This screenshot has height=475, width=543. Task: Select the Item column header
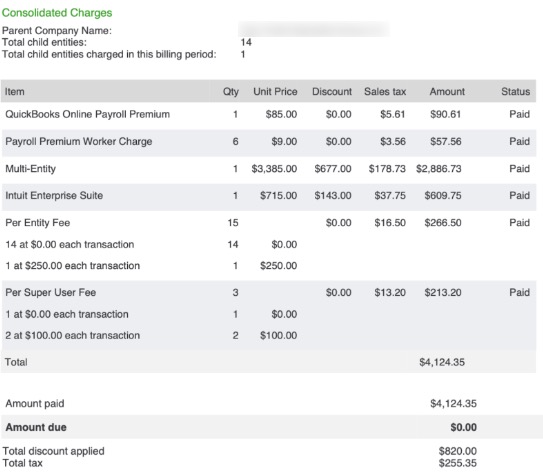tap(15, 92)
